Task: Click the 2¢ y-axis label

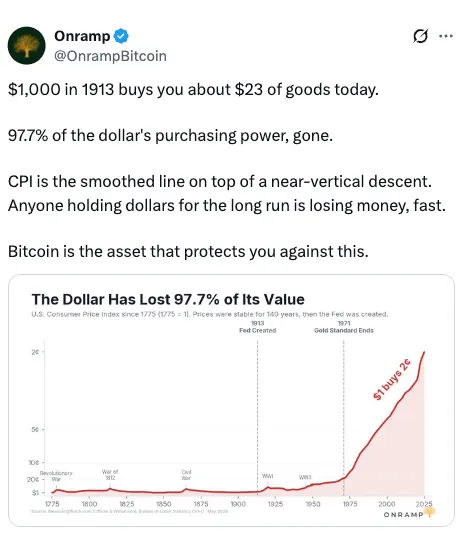Action: coord(35,352)
